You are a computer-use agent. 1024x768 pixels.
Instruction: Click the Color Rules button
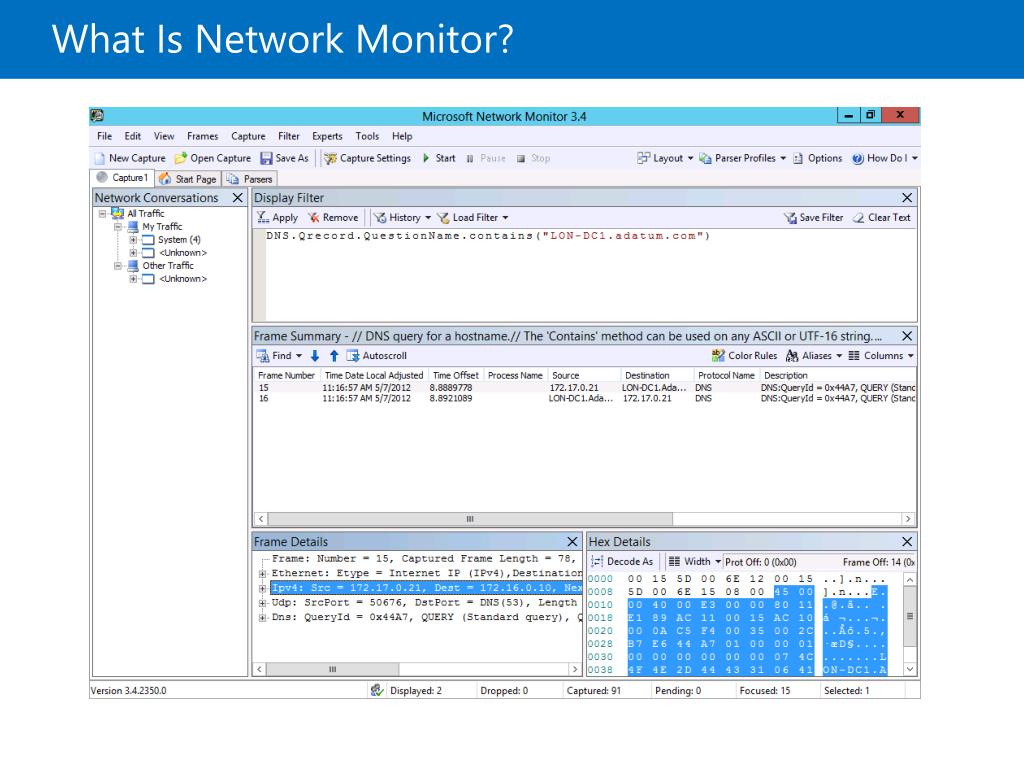tap(744, 355)
